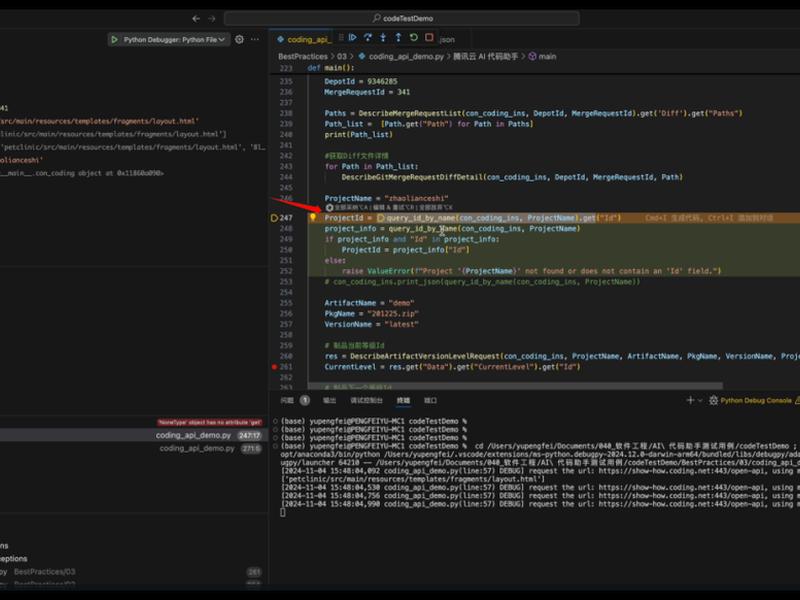Start debugging with the green play button
800x600 pixels.
(x=114, y=39)
